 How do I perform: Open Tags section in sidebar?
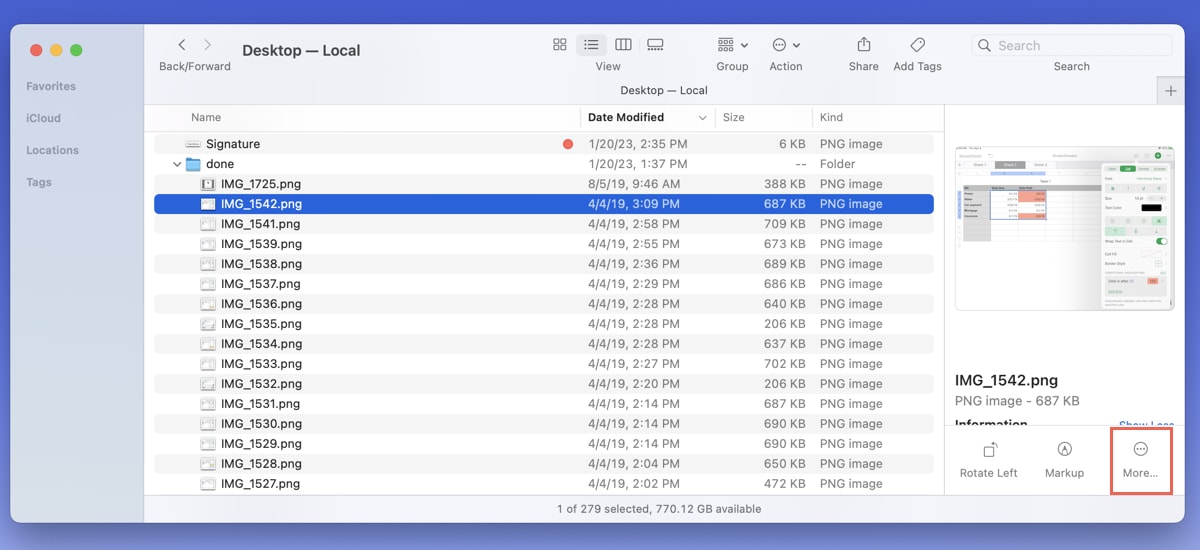coord(39,182)
